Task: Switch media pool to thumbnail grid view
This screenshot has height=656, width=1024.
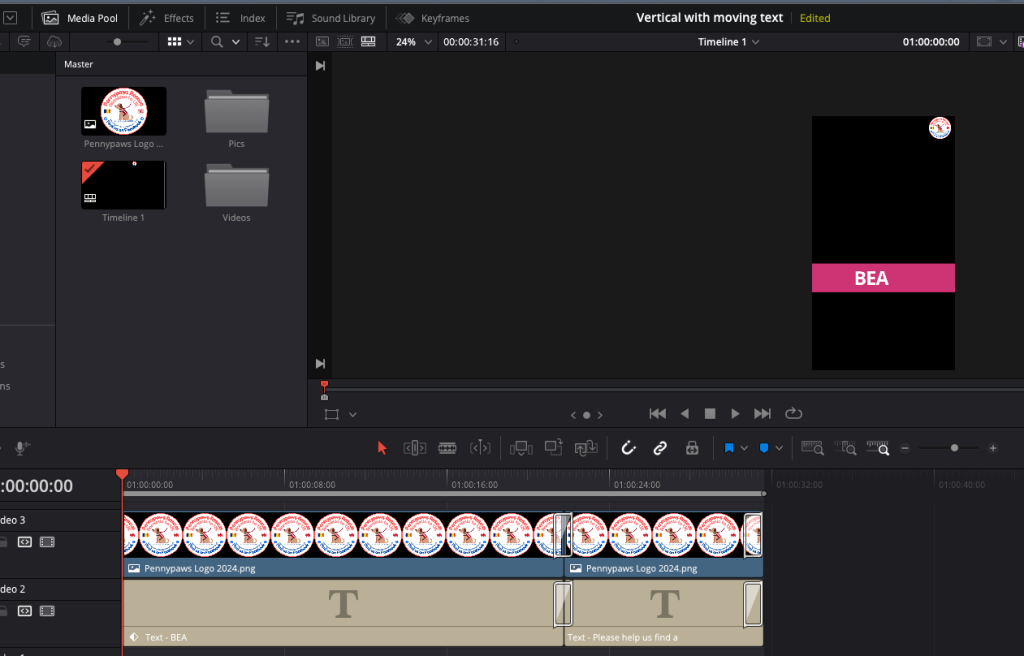Action: (x=174, y=42)
